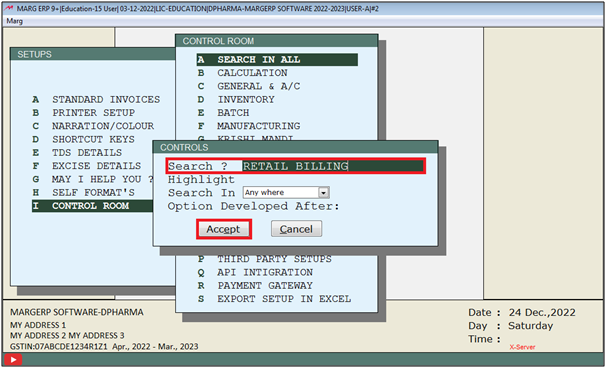Select MAY I HELP YOU in Setups
607x368 pixels.
pyautogui.click(x=102, y=179)
